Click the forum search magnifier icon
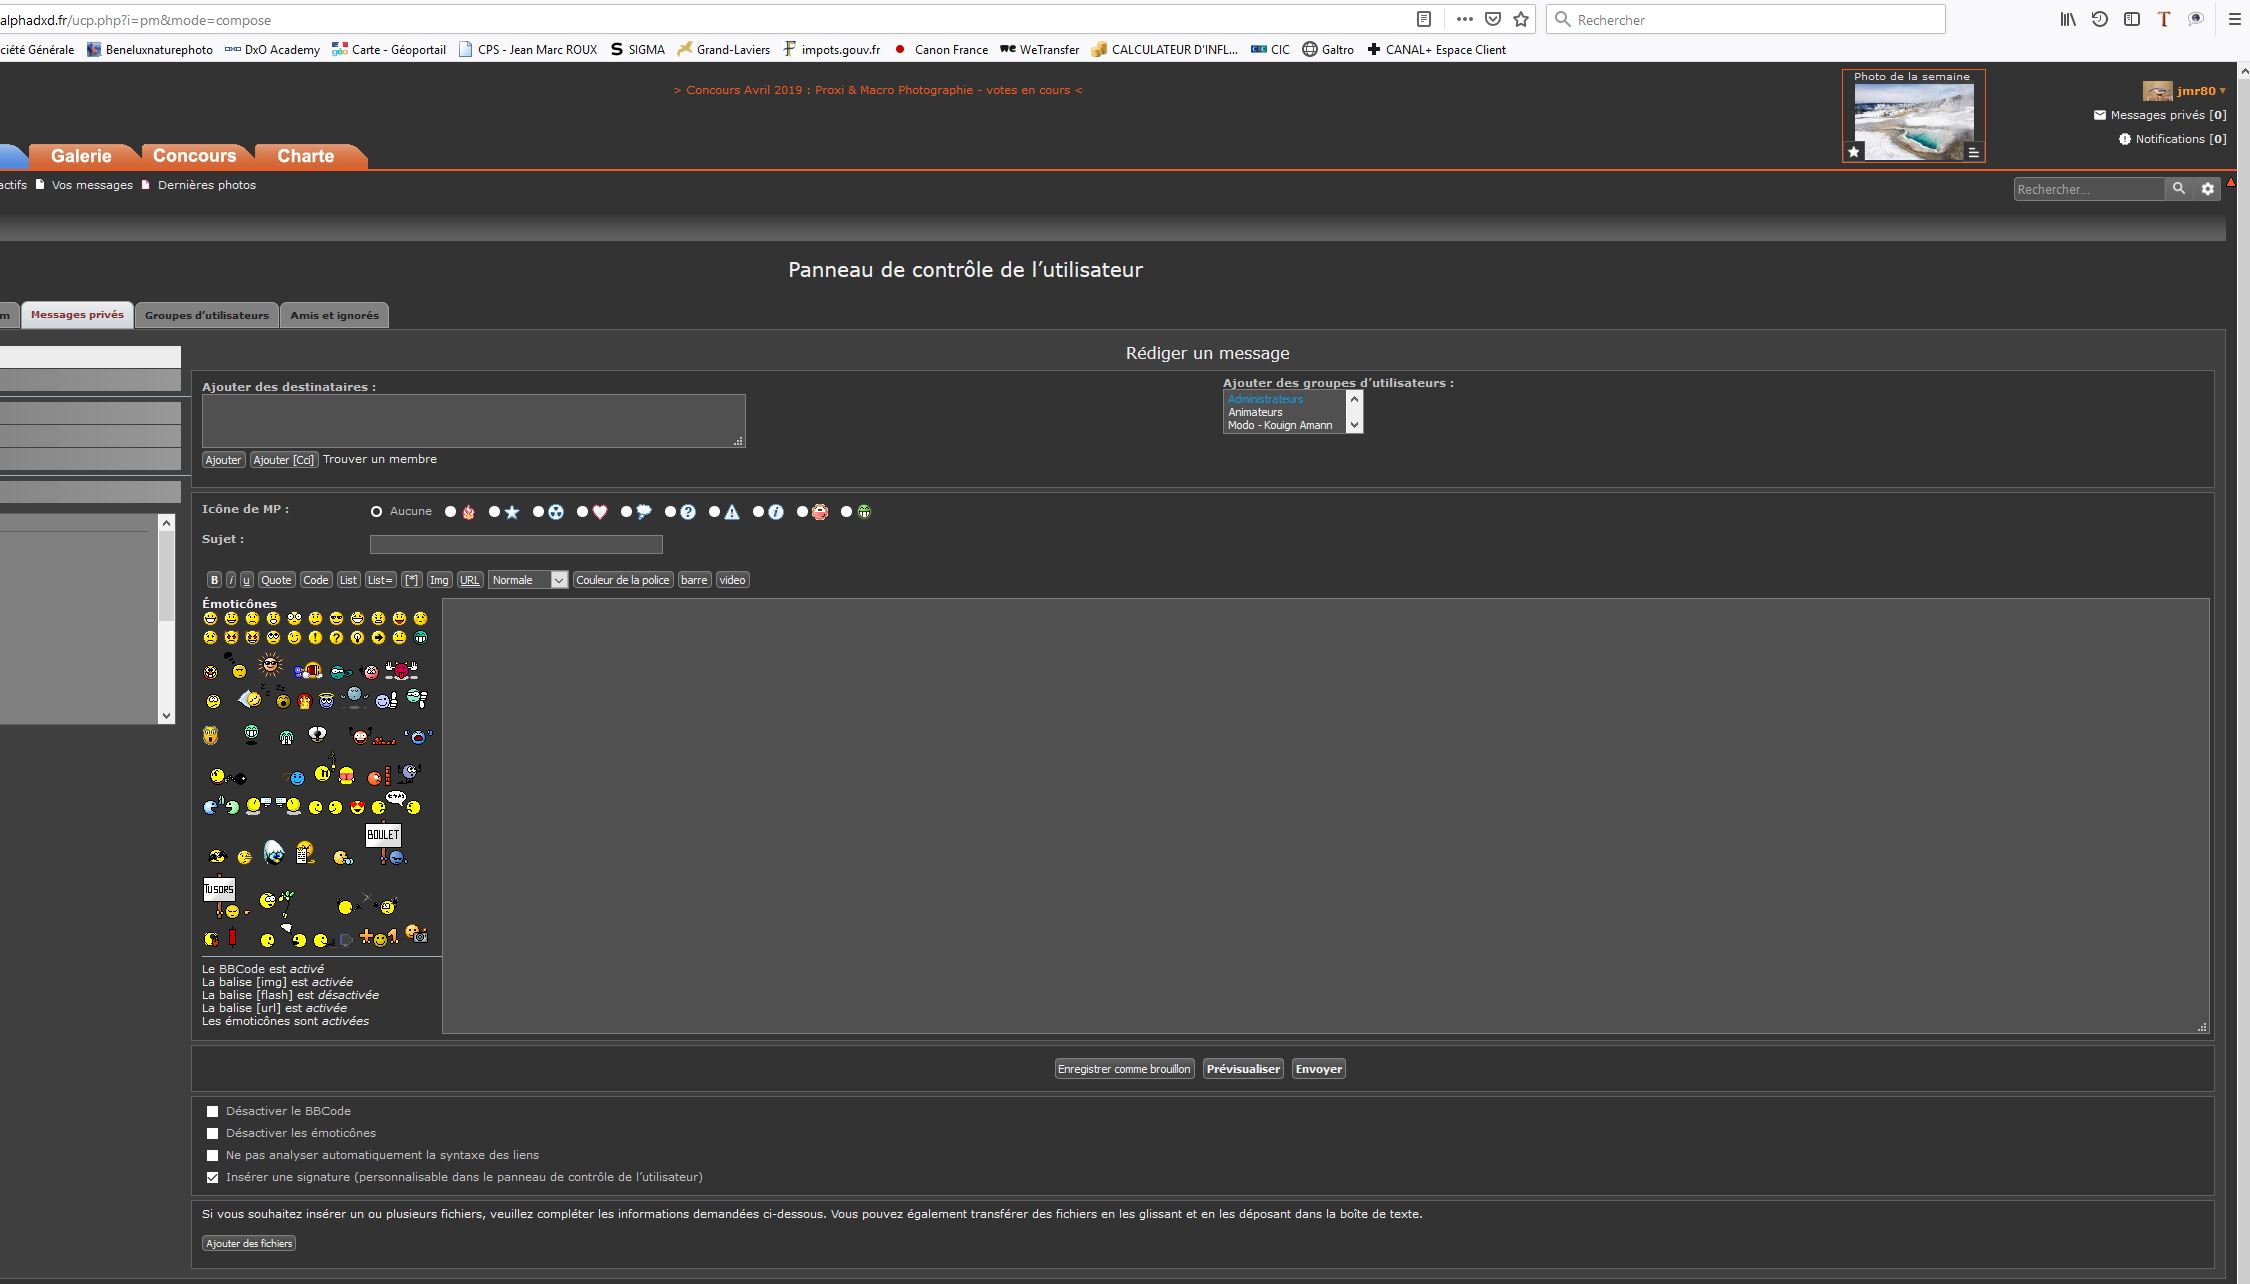 point(2178,189)
